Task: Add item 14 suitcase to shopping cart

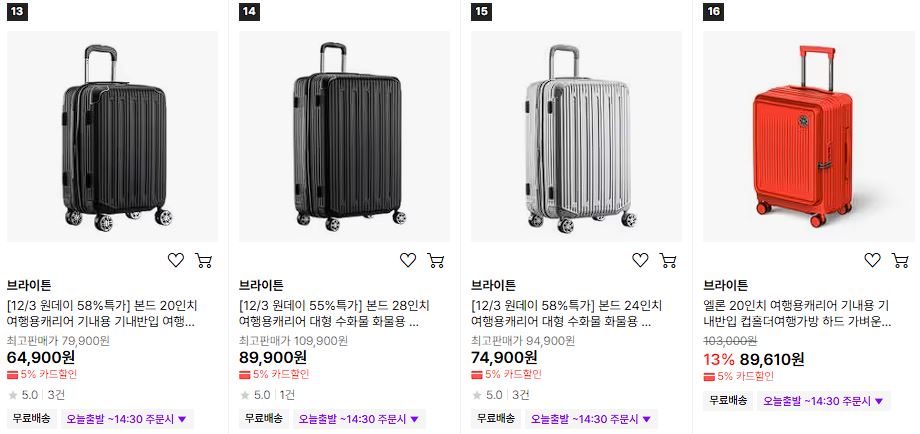Action: [x=435, y=260]
